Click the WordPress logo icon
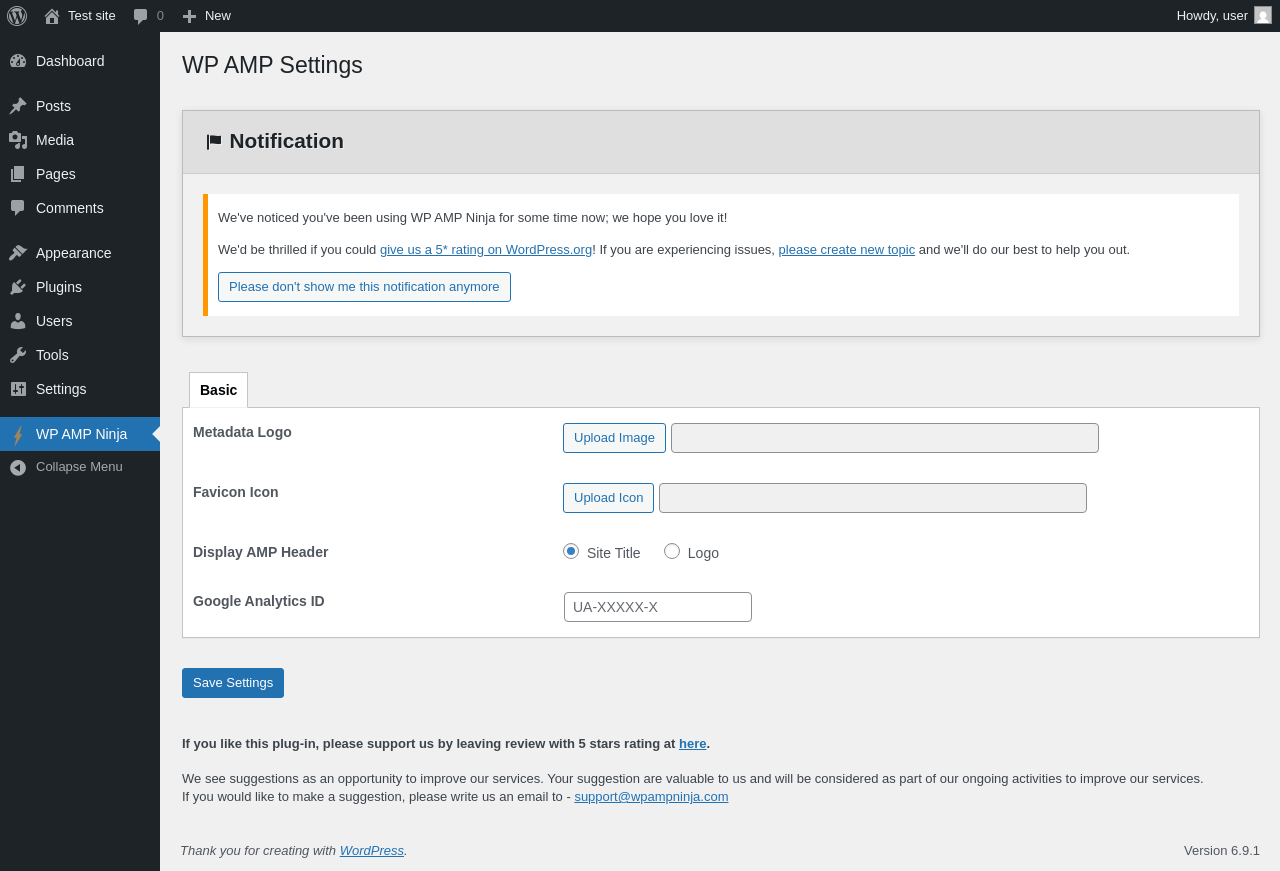 pos(17,16)
